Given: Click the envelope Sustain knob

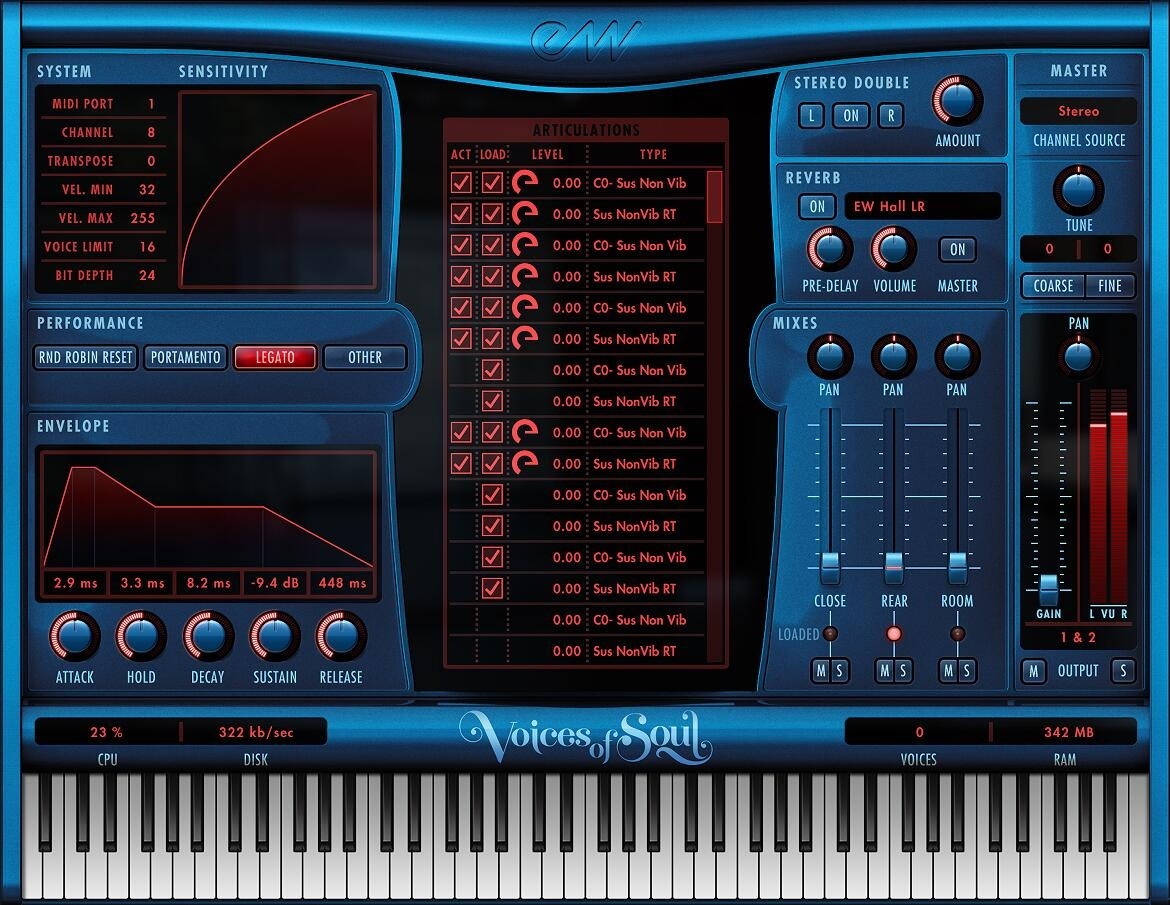Looking at the screenshot, I should 275,636.
